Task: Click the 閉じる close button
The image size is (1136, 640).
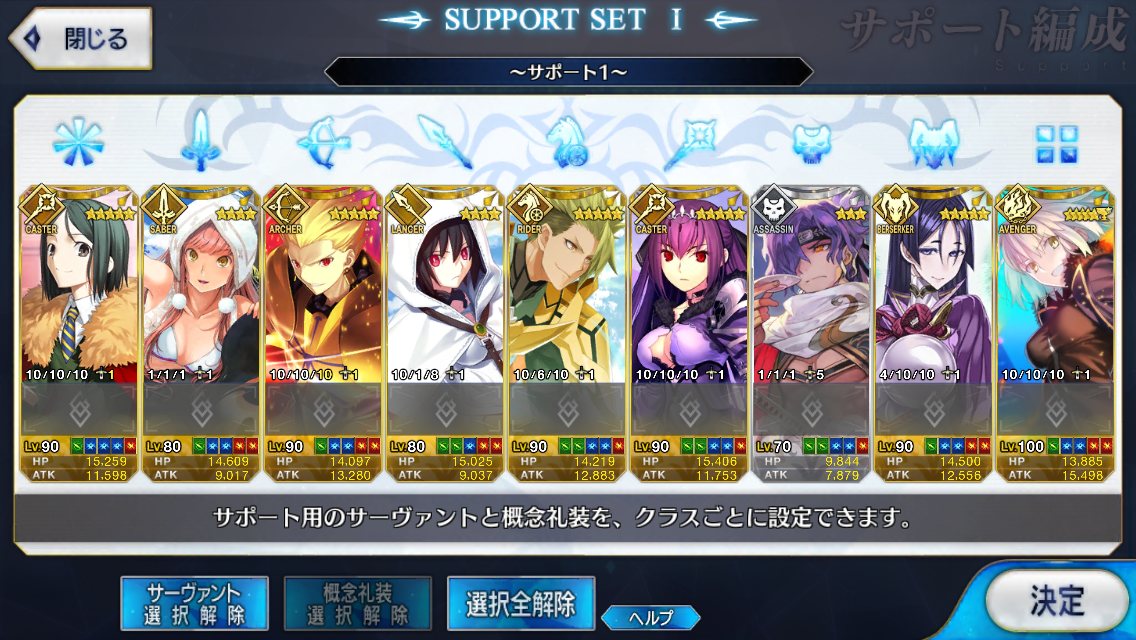Action: (80, 38)
